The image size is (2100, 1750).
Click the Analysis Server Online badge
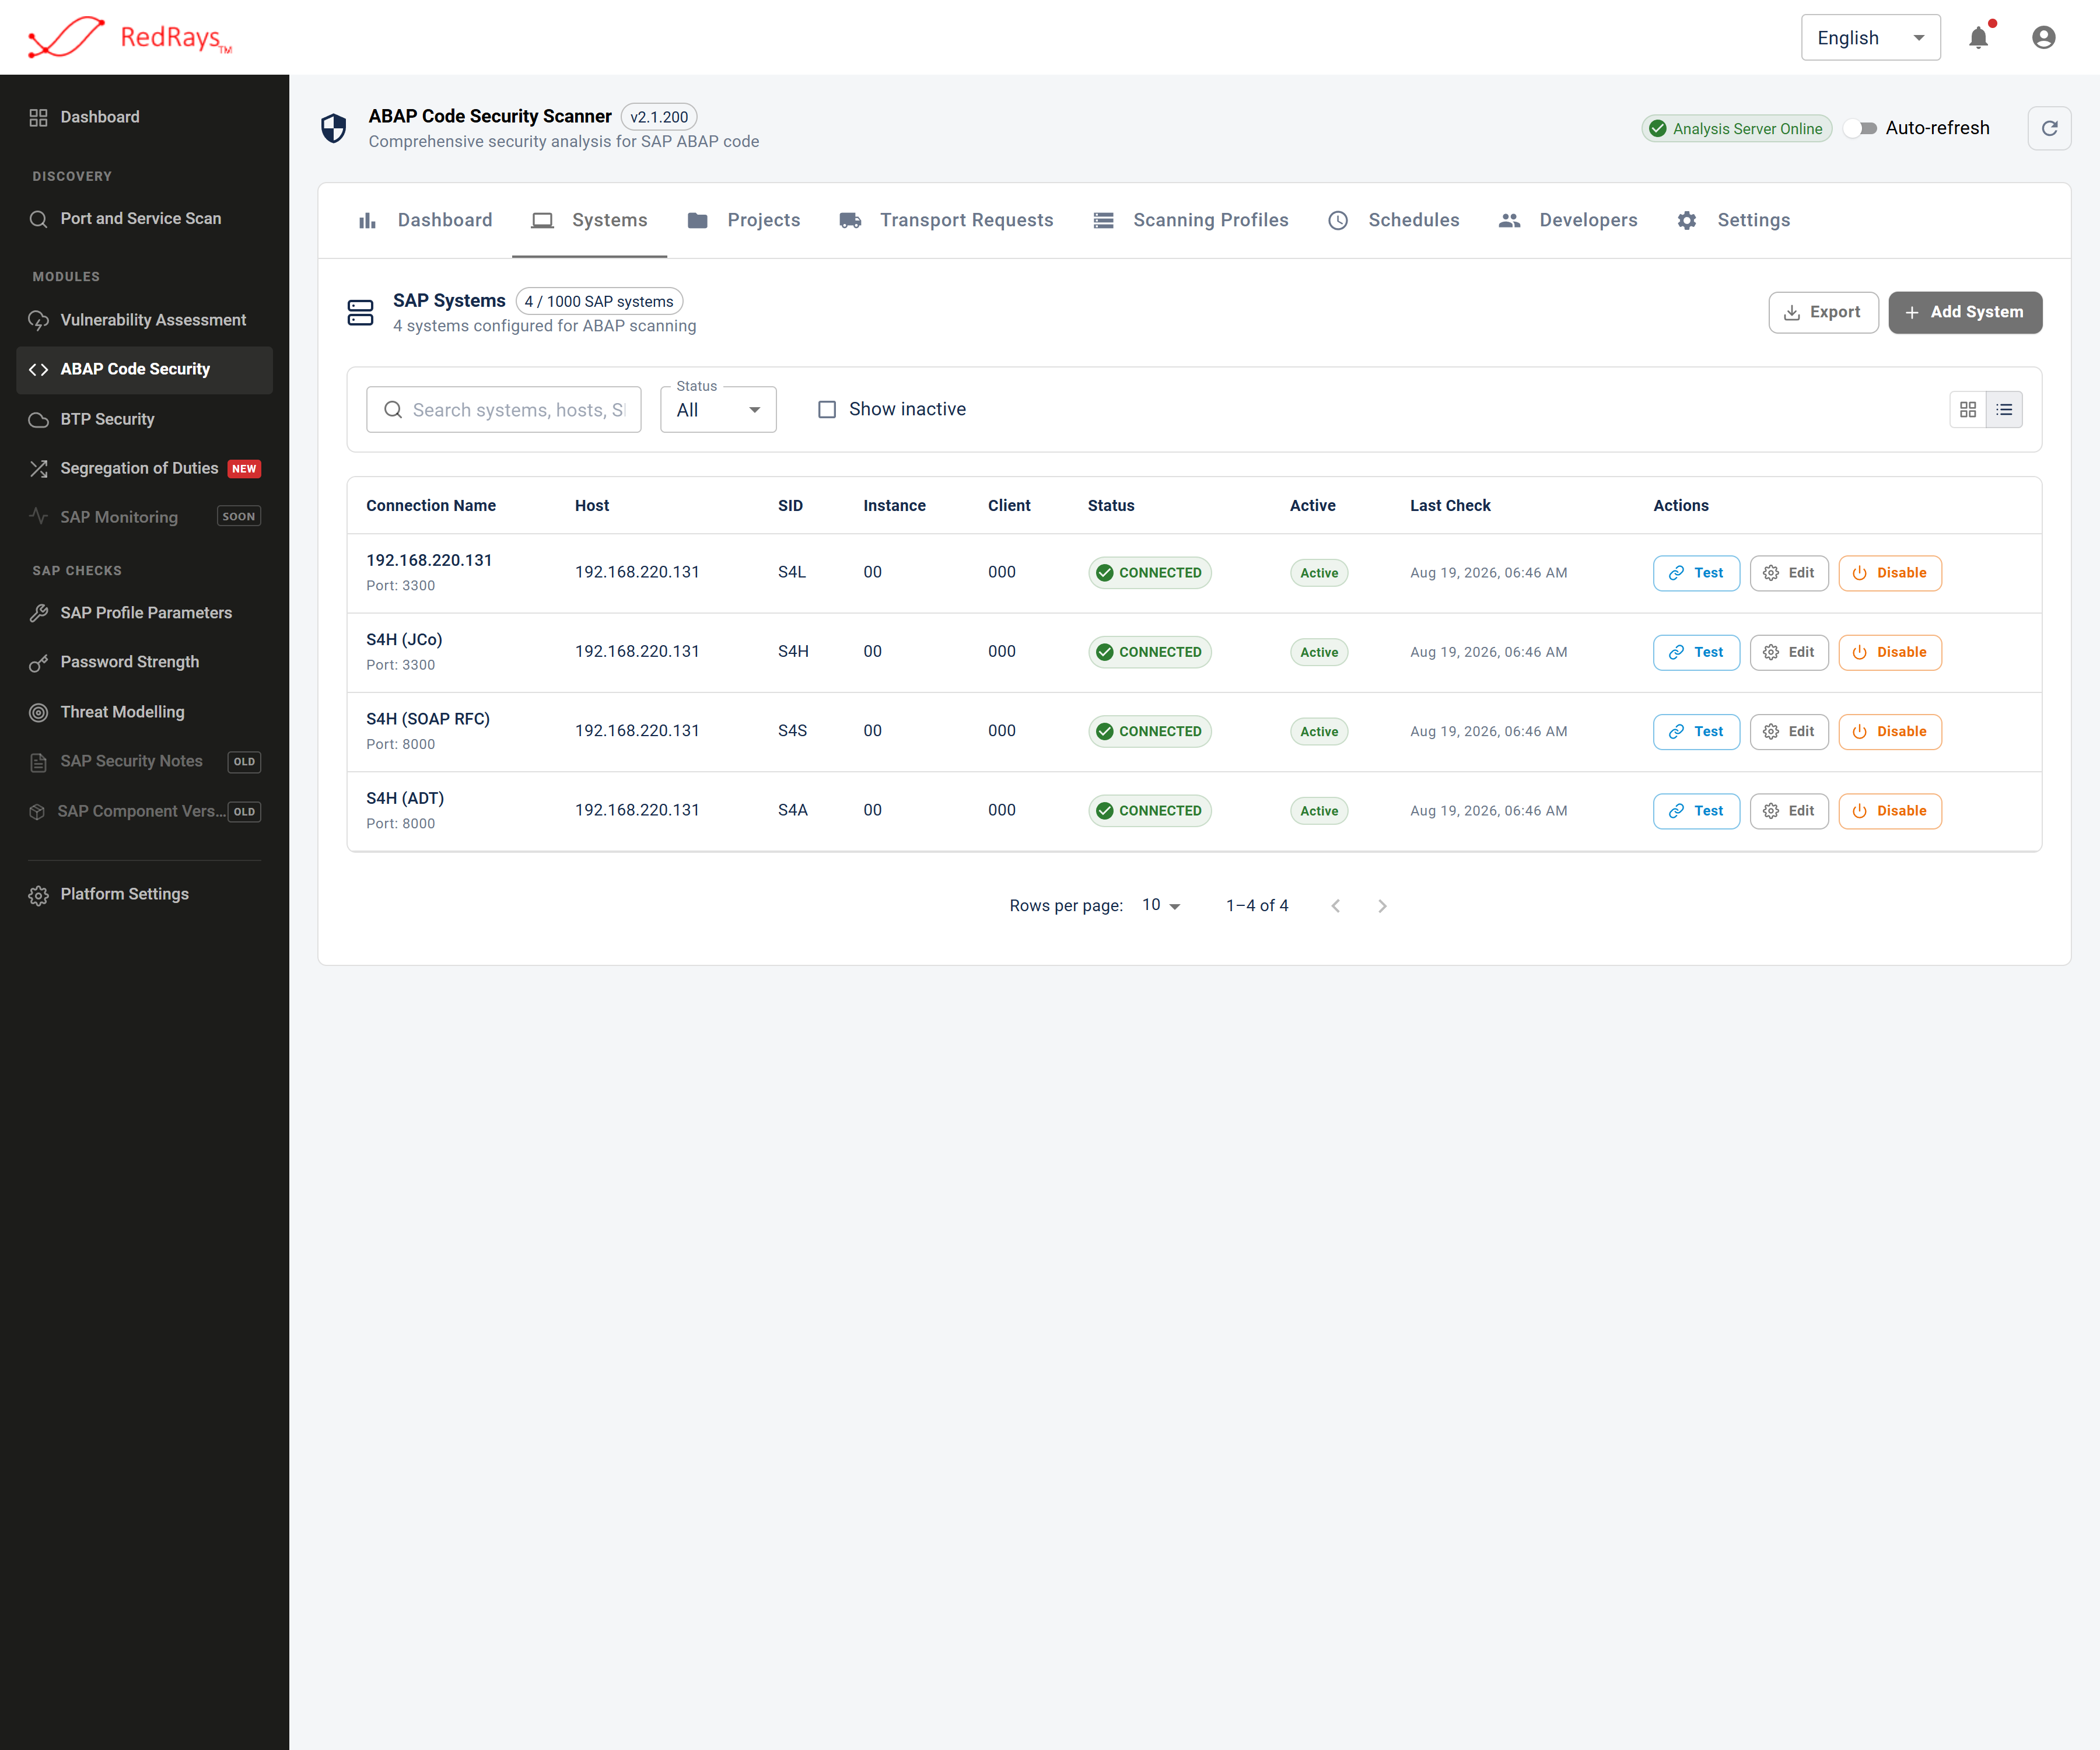point(1736,129)
